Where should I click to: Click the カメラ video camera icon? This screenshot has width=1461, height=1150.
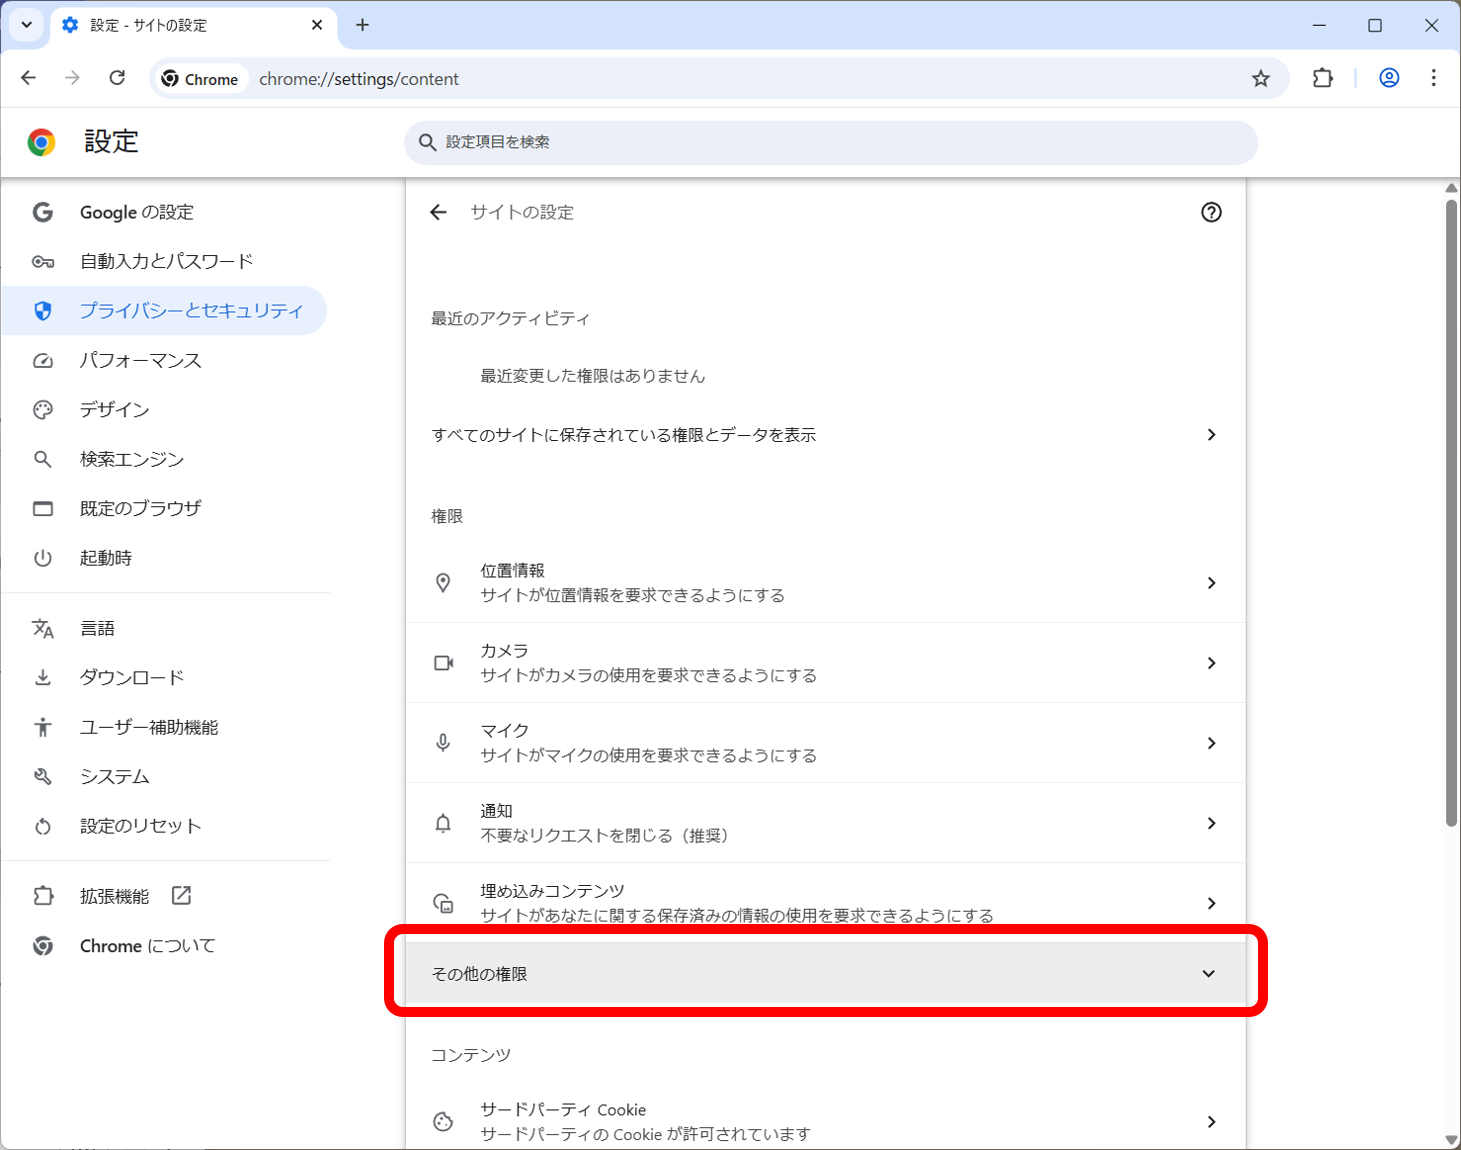pos(443,663)
